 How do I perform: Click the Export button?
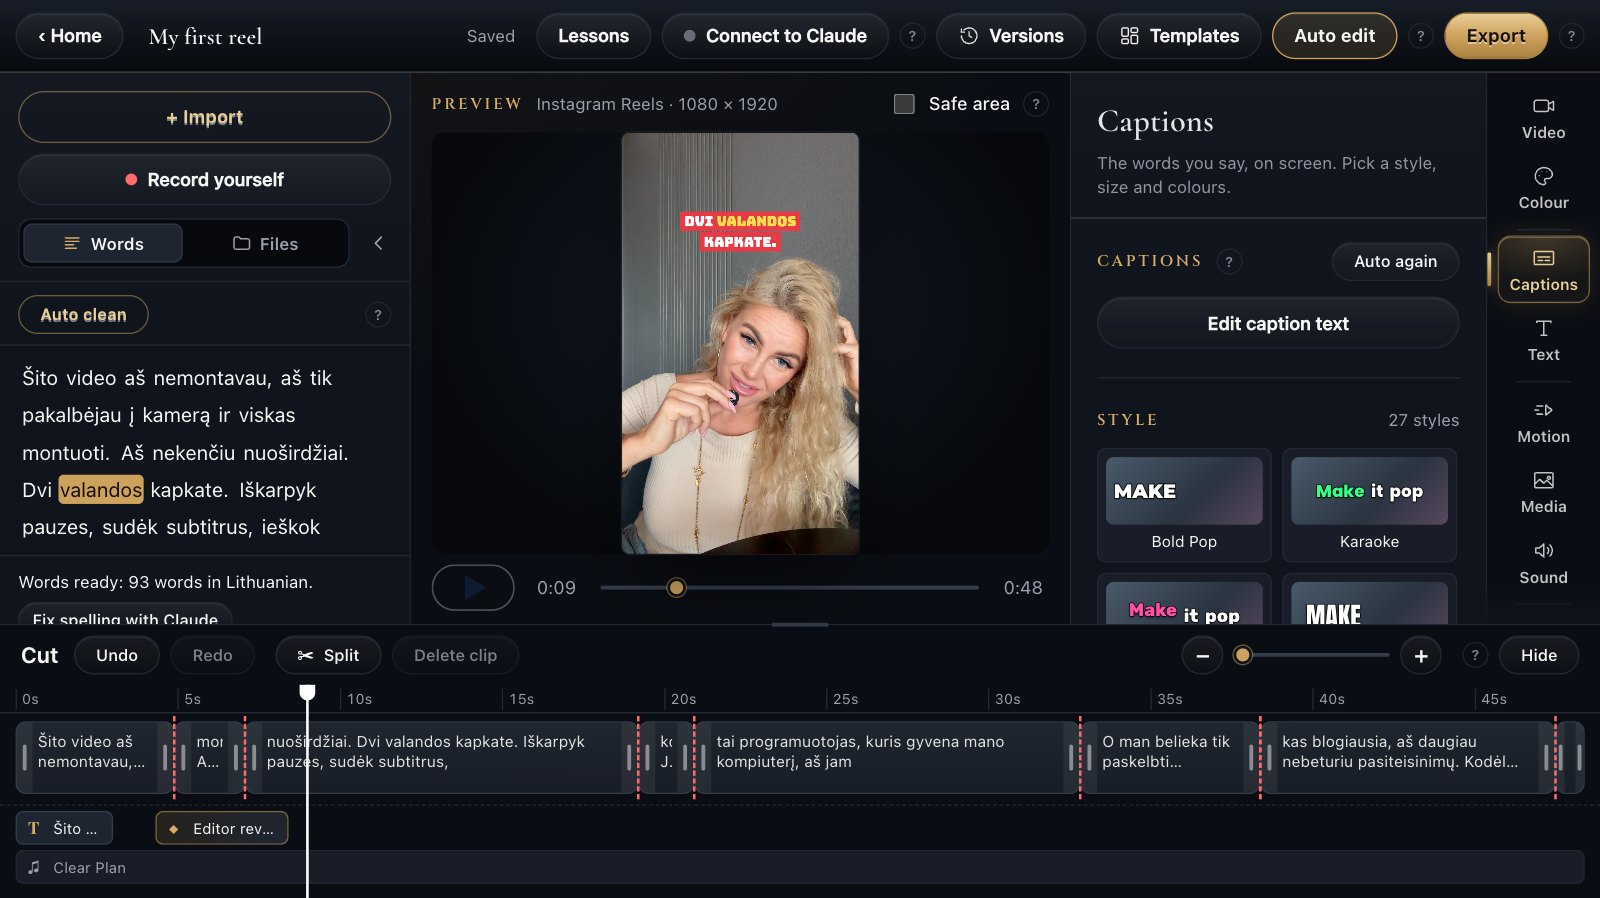[1496, 36]
